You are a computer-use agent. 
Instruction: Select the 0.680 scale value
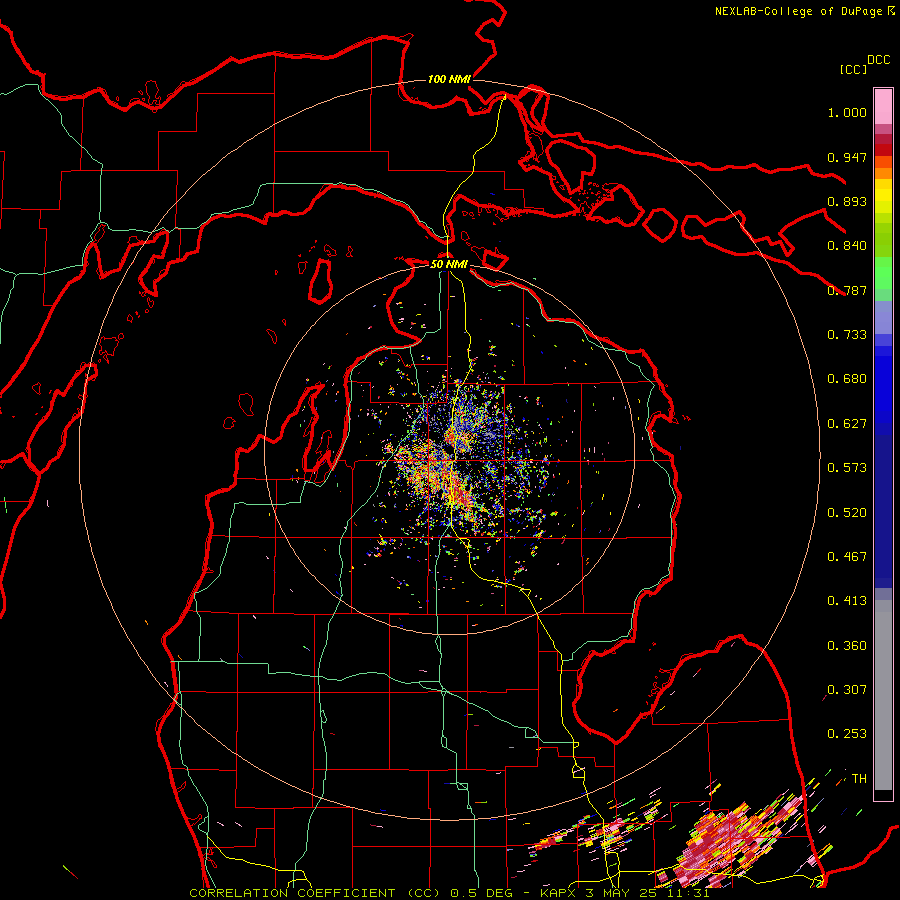(x=847, y=379)
